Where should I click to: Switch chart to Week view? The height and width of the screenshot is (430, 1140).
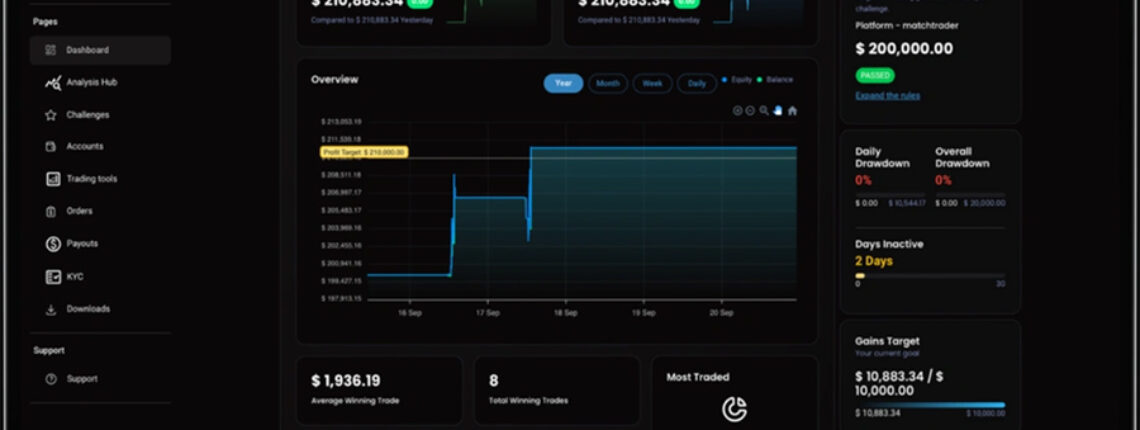click(652, 84)
